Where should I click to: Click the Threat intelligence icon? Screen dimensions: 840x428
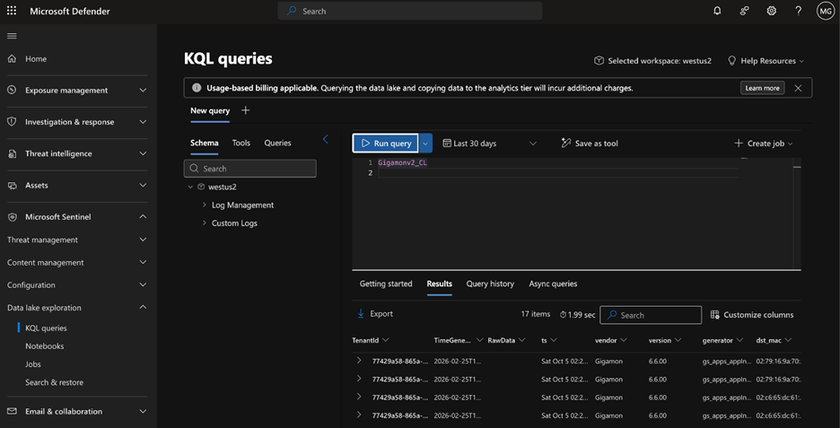(12, 154)
